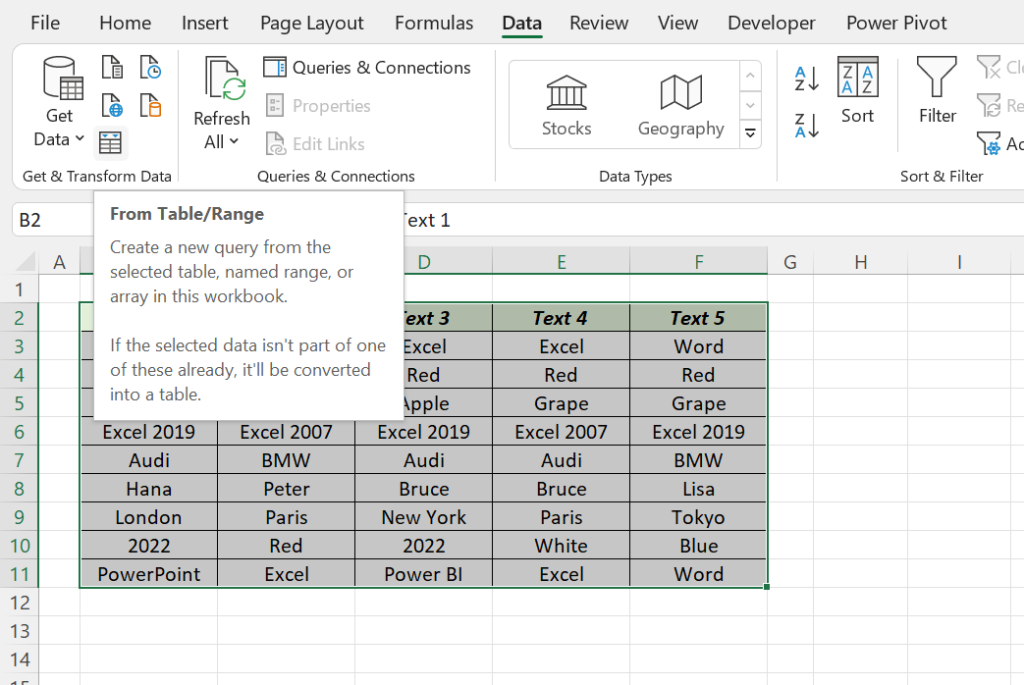Click the Sort button
Image resolution: width=1024 pixels, height=685 pixels.
click(857, 95)
